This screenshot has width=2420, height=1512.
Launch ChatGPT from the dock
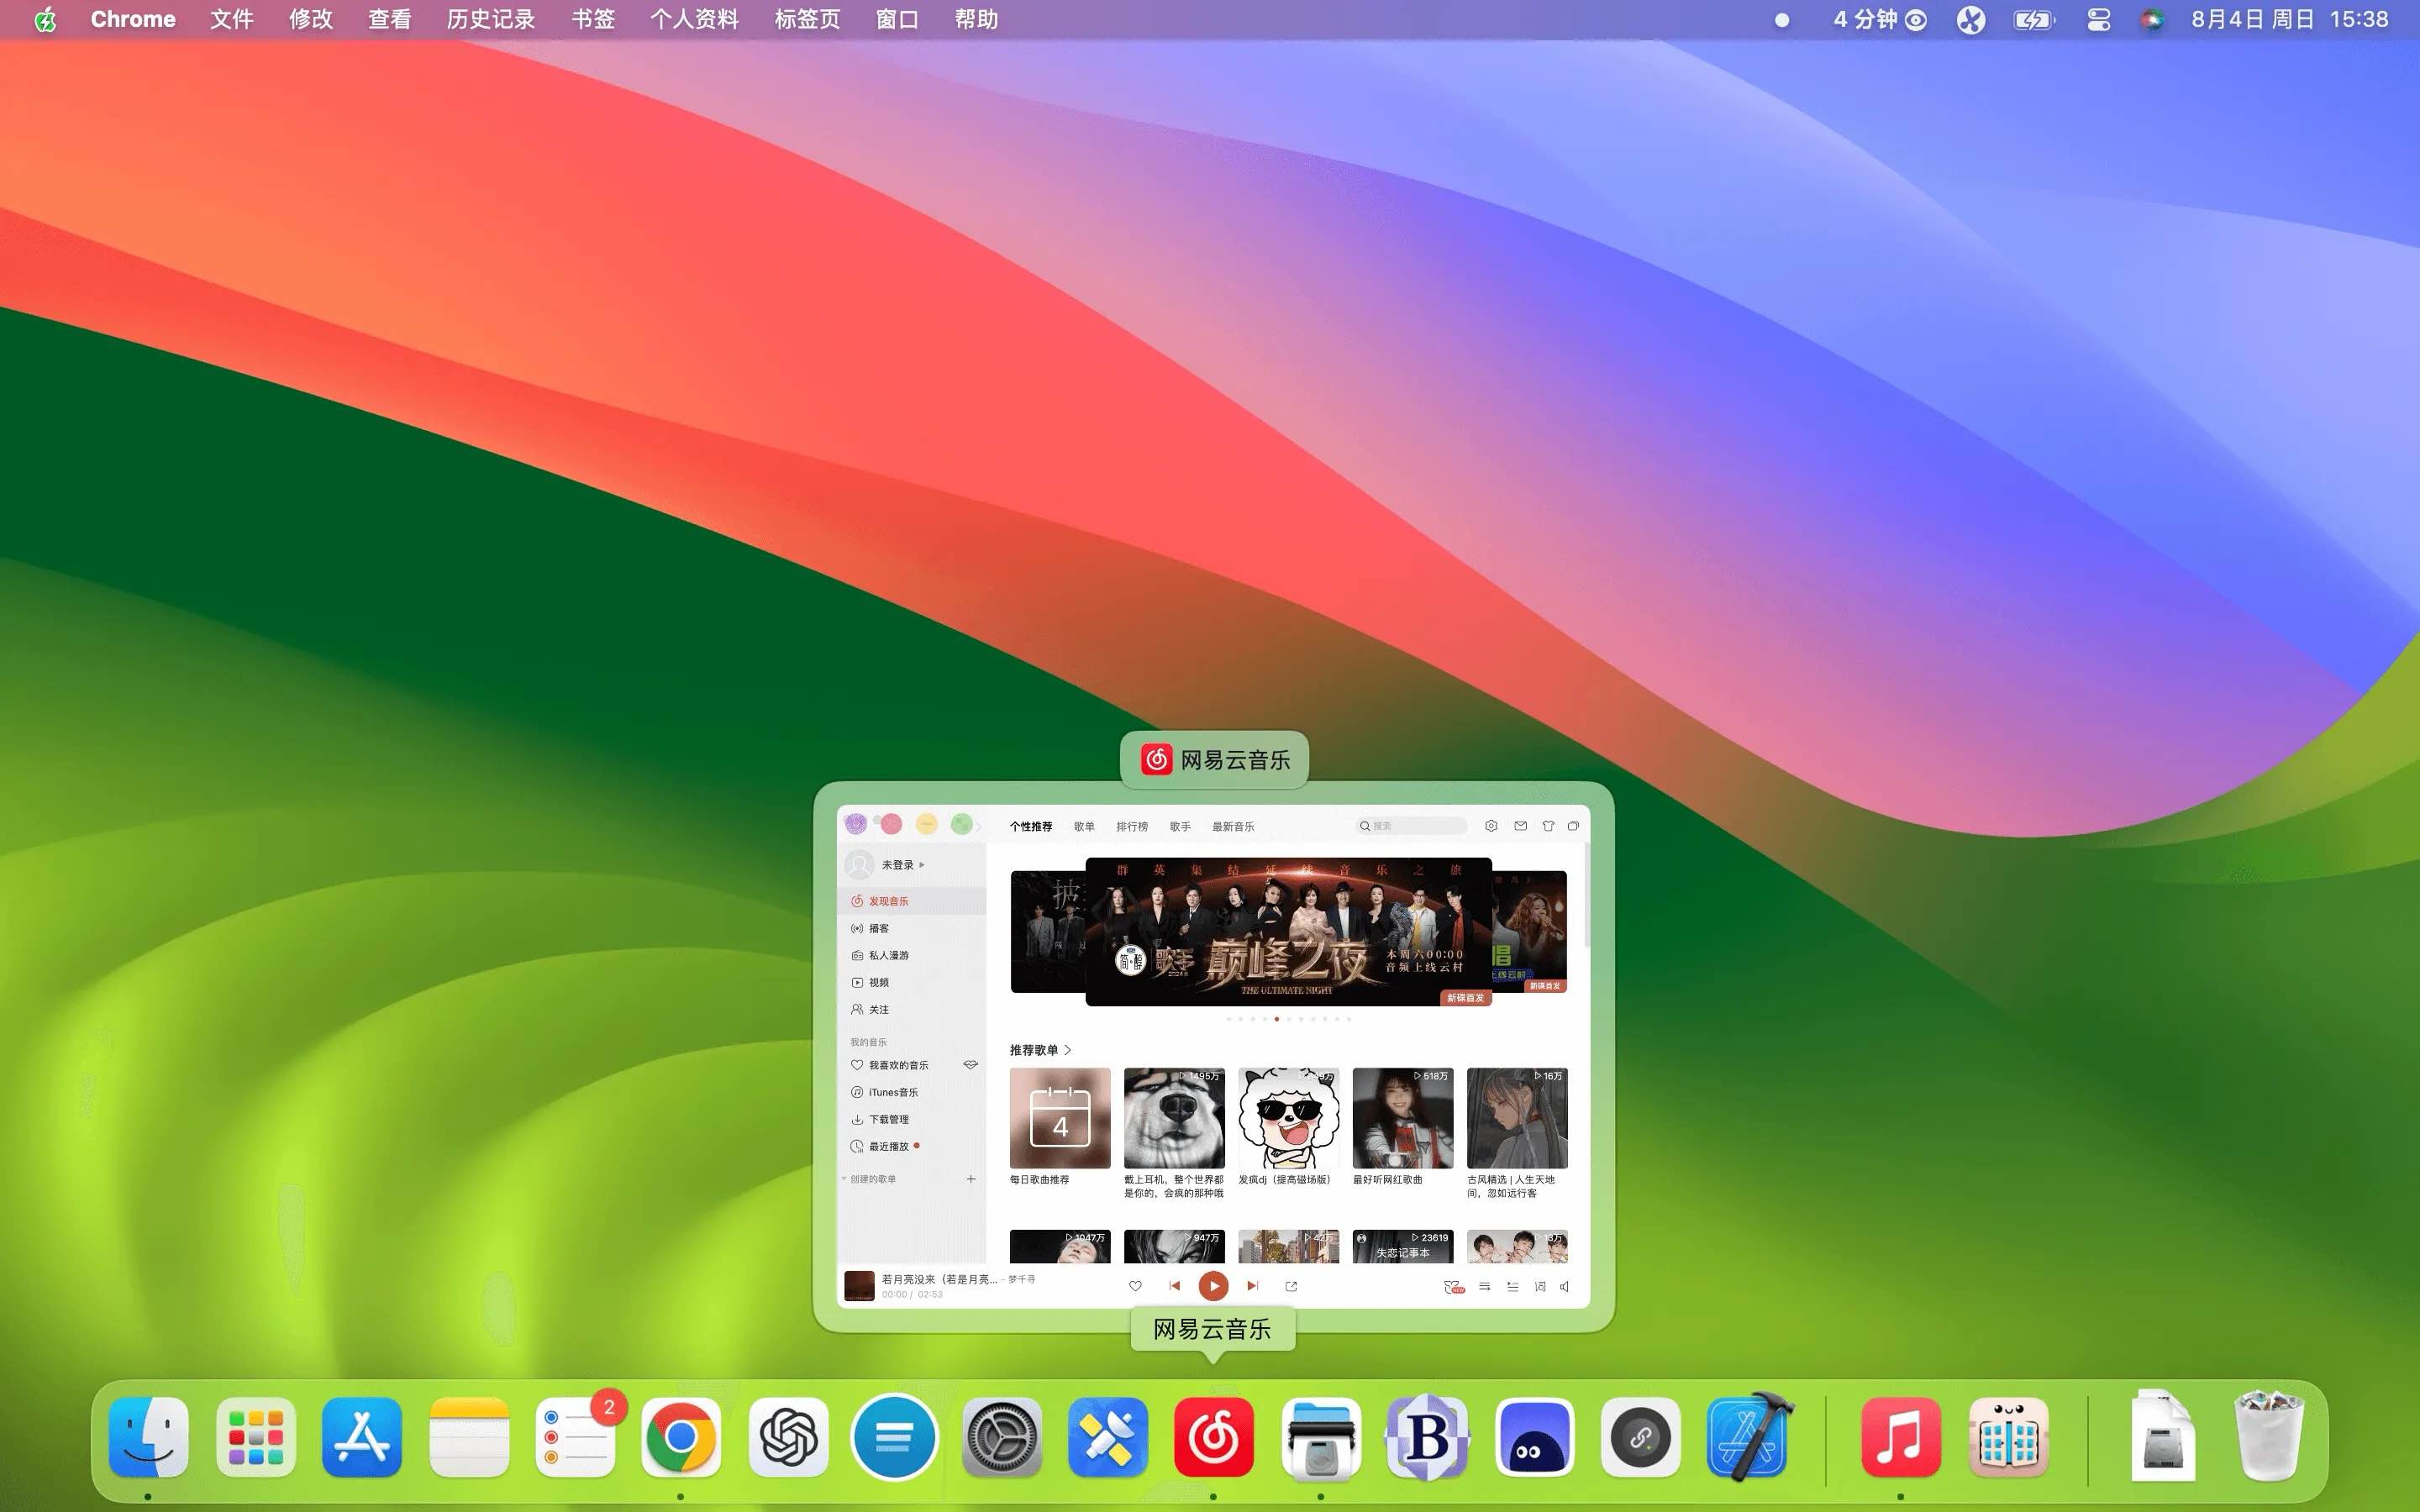pos(788,1437)
